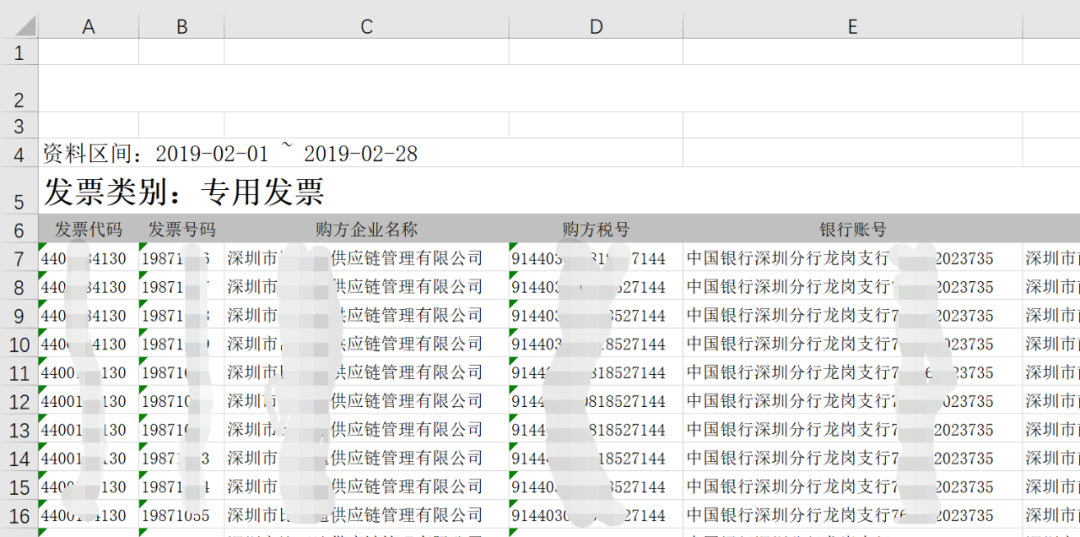Click the bank account cell in row 8
The width and height of the screenshot is (1080, 537).
[x=853, y=286]
